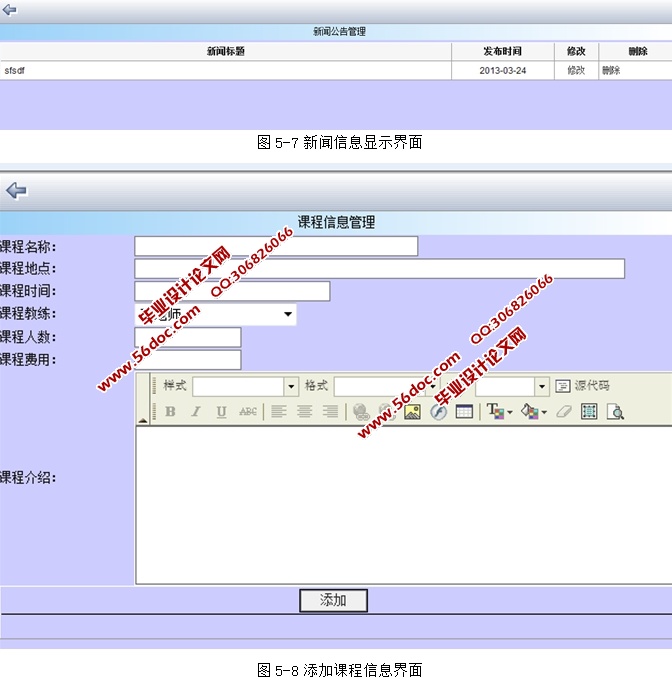Image resolution: width=672 pixels, height=680 pixels.
Task: Click the preview magnifier icon
Action: click(x=615, y=412)
